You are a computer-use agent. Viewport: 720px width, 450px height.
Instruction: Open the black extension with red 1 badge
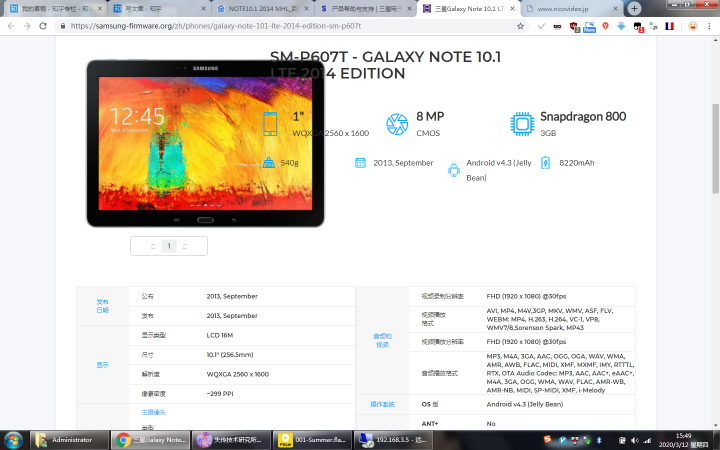(638, 27)
